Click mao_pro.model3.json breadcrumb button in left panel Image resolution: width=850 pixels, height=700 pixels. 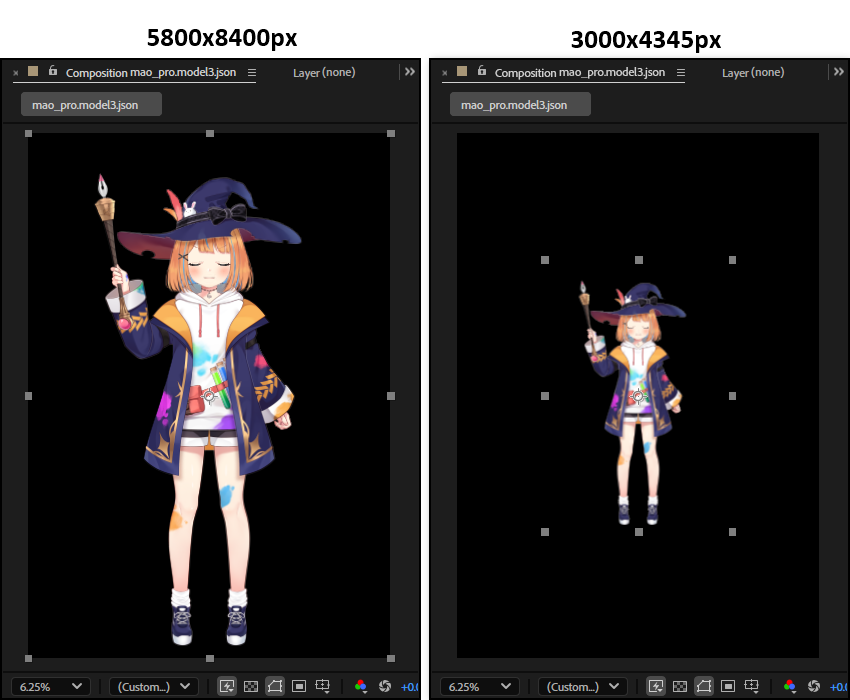(91, 104)
